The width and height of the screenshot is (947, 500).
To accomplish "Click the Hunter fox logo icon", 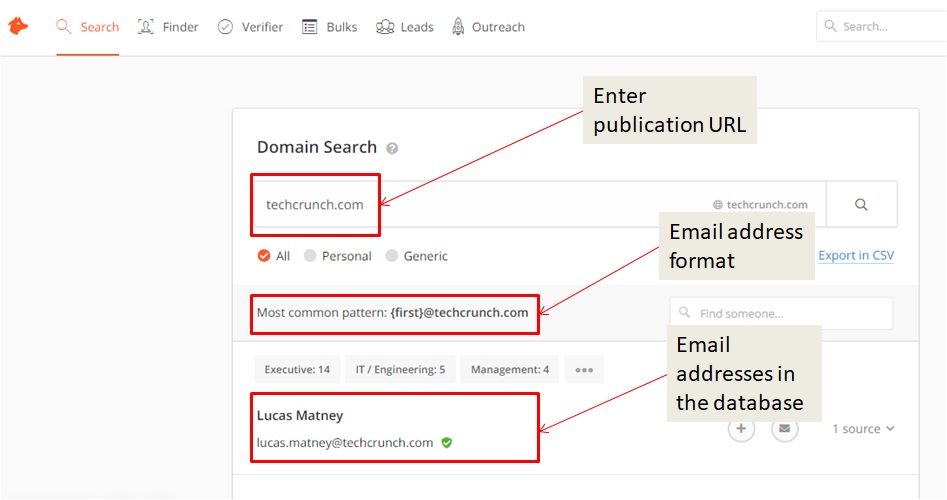I will [x=18, y=27].
